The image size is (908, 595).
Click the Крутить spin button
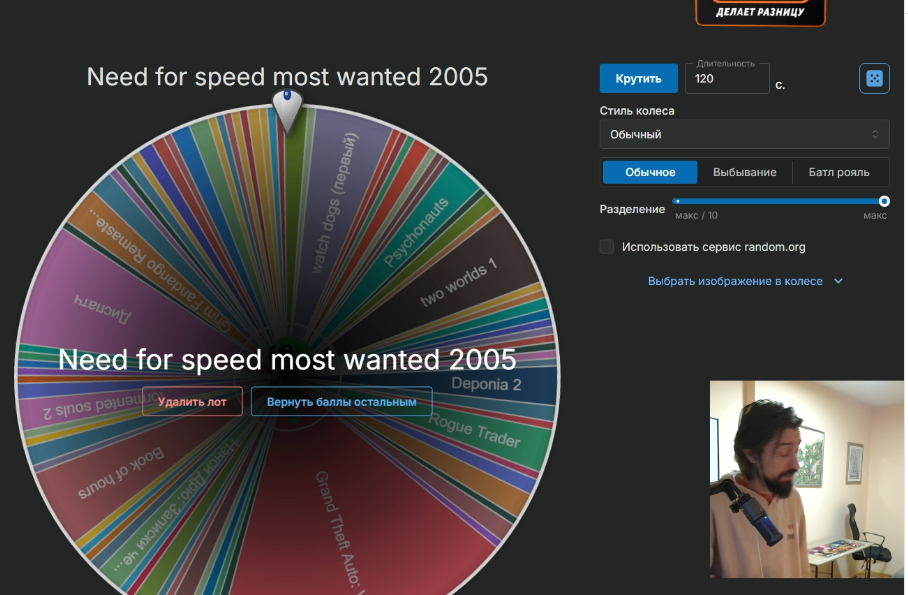pyautogui.click(x=638, y=78)
